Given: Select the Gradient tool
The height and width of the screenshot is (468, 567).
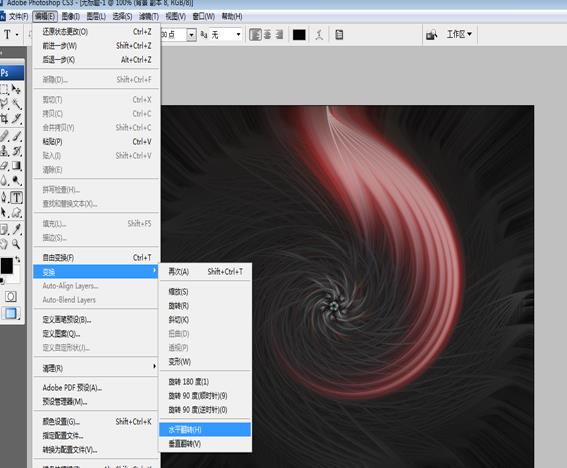Looking at the screenshot, I should tap(16, 166).
